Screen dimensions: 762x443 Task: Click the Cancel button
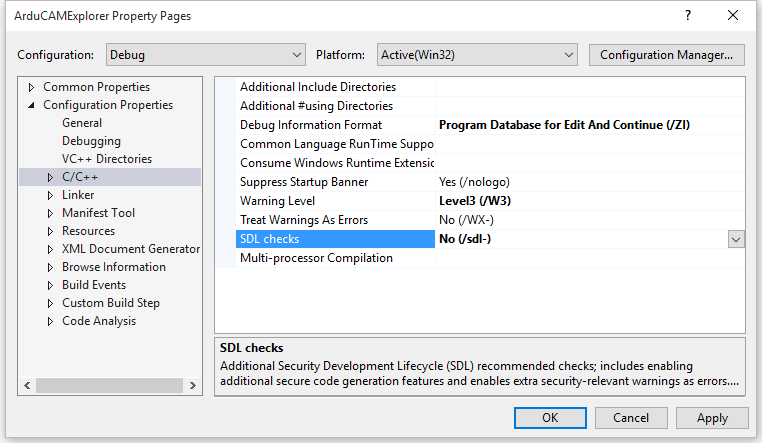pyautogui.click(x=631, y=418)
